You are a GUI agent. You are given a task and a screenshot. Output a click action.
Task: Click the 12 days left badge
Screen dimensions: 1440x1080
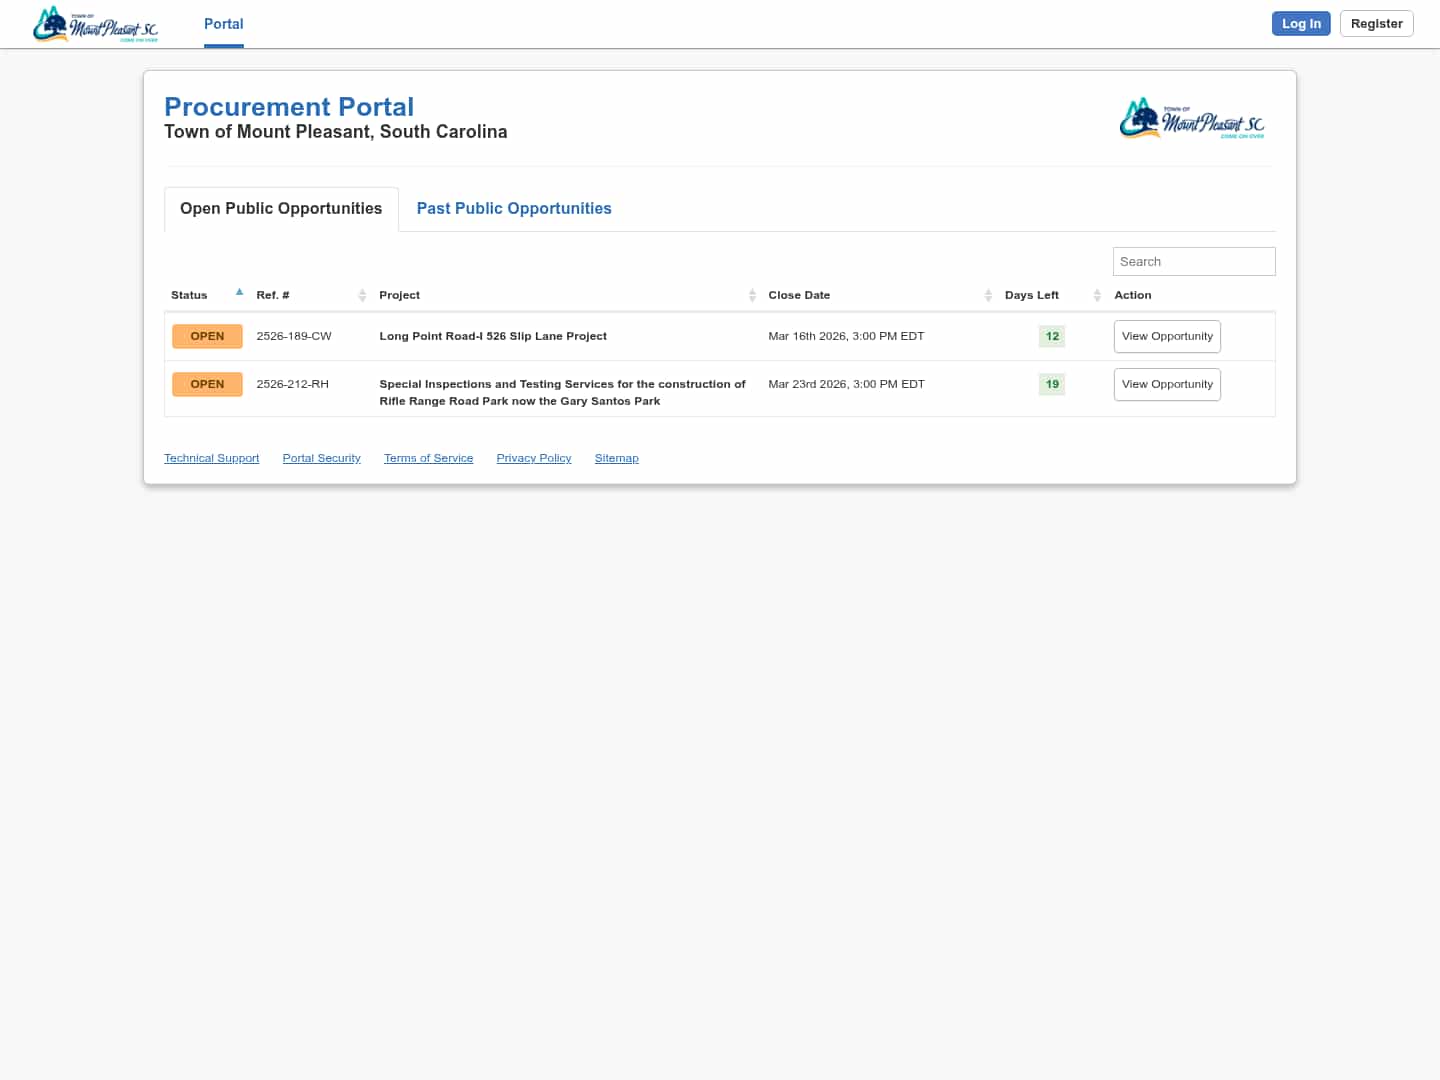1052,336
